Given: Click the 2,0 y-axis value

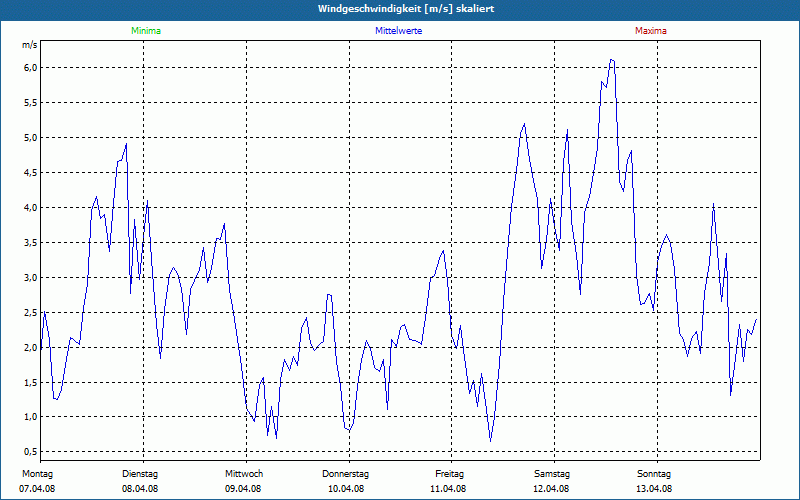Looking at the screenshot, I should point(31,347).
